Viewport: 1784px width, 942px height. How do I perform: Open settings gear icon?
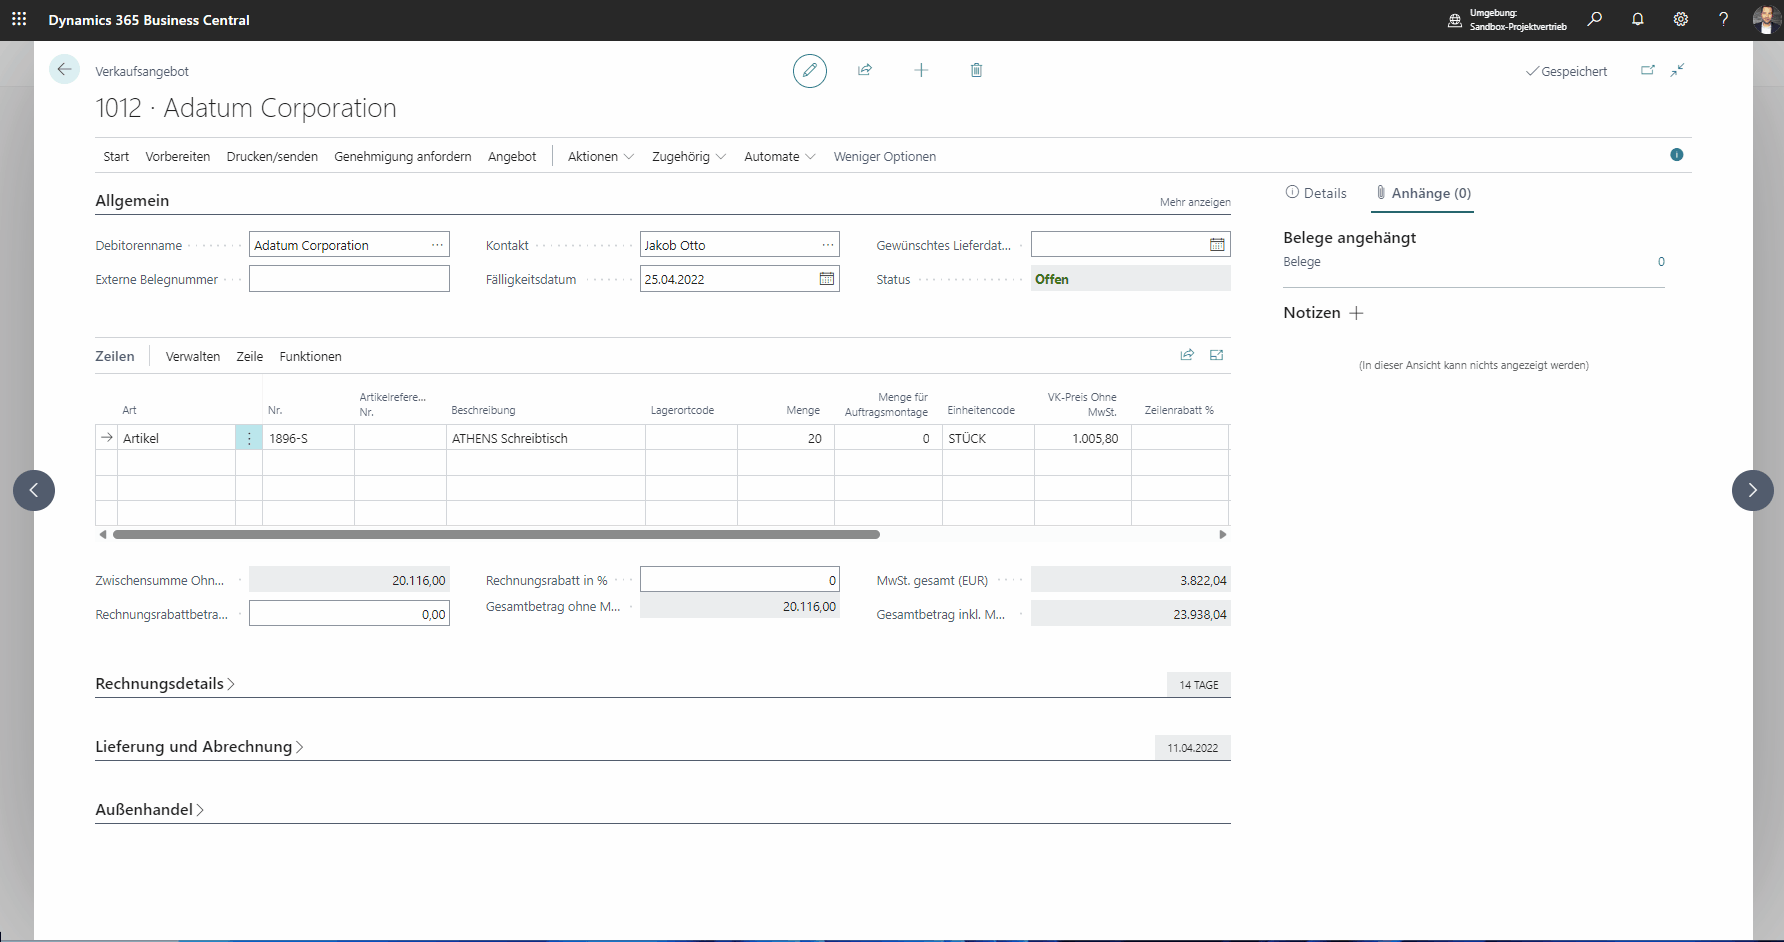tap(1681, 19)
